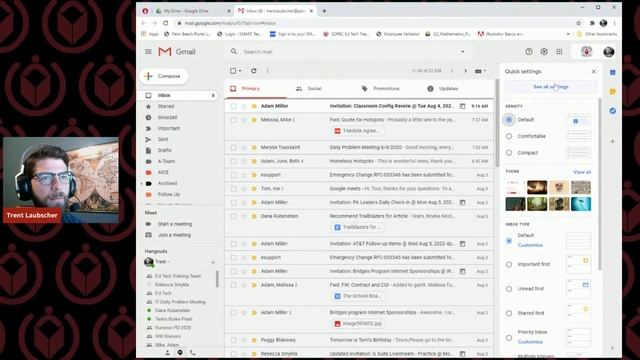
Task: Toggle importance marker on Maryse Toussaint email
Action: (253, 147)
